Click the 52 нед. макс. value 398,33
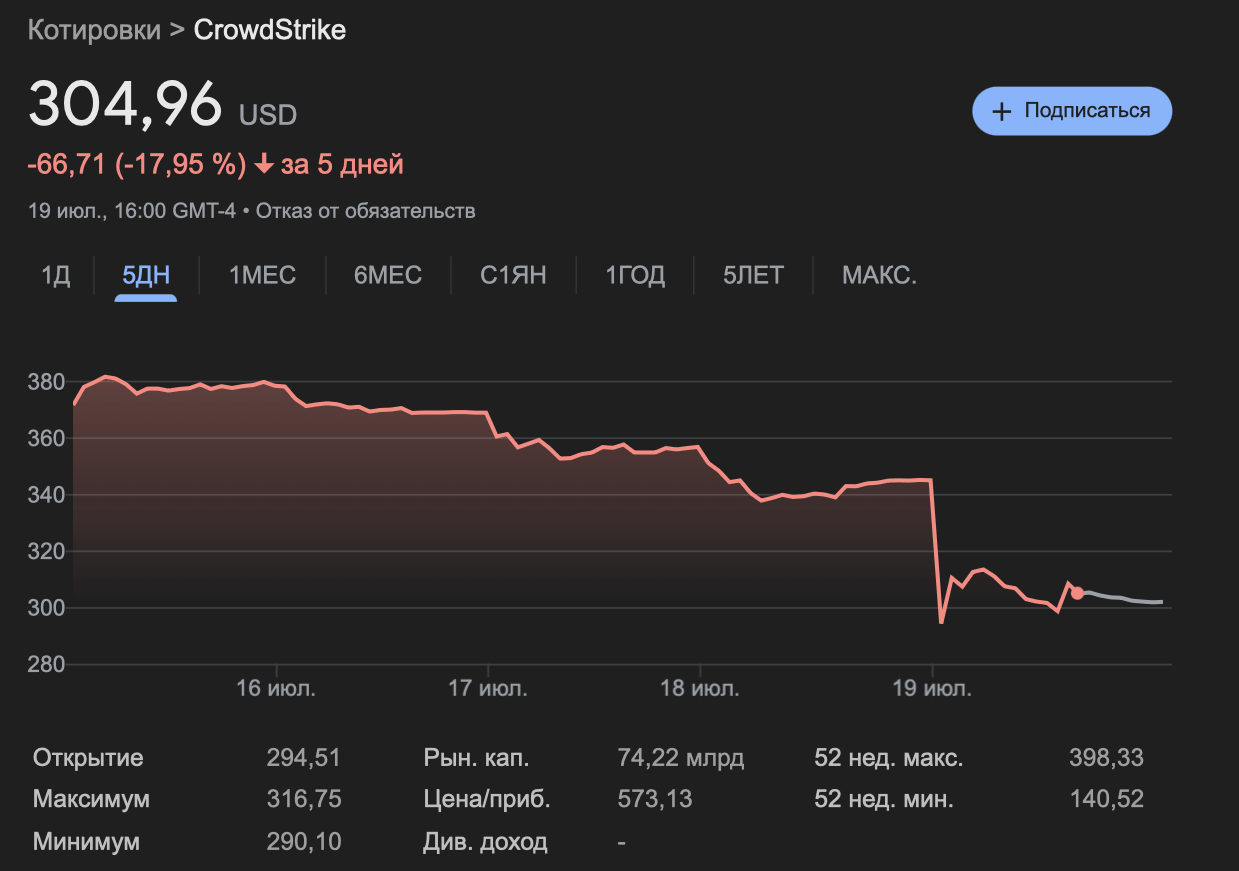 1106,758
